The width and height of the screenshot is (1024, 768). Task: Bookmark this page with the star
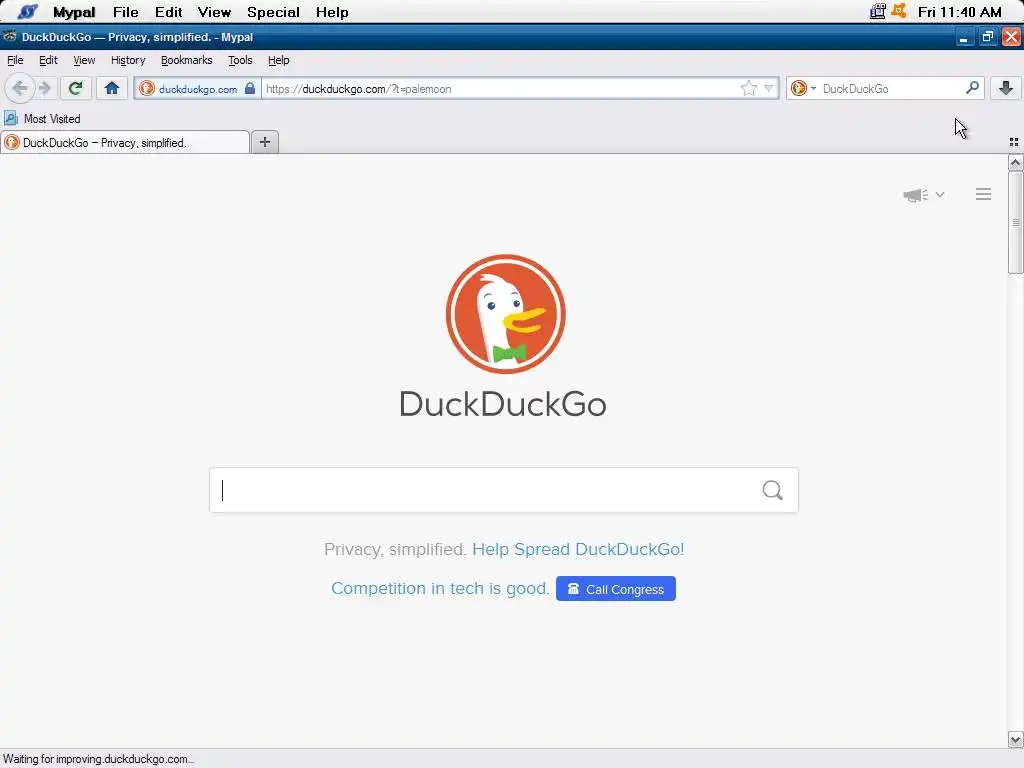(x=748, y=88)
